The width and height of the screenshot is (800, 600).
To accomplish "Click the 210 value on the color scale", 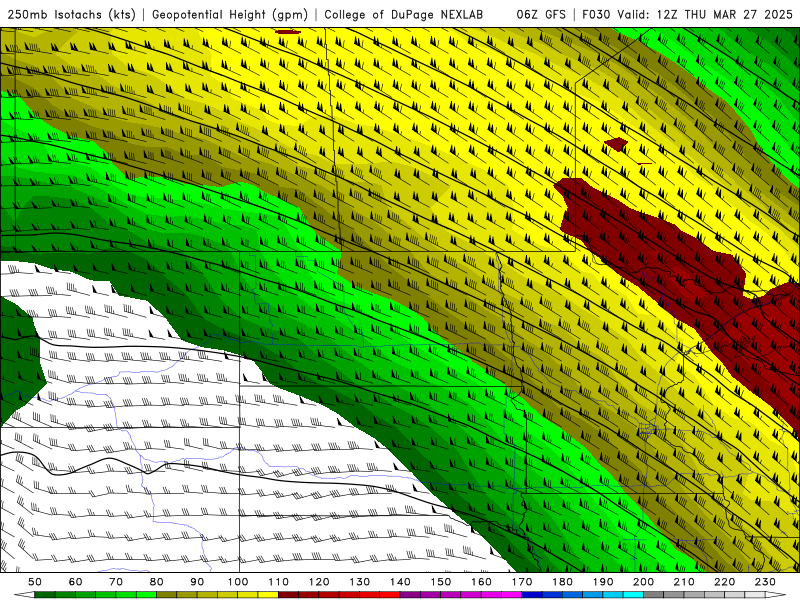I will (684, 582).
